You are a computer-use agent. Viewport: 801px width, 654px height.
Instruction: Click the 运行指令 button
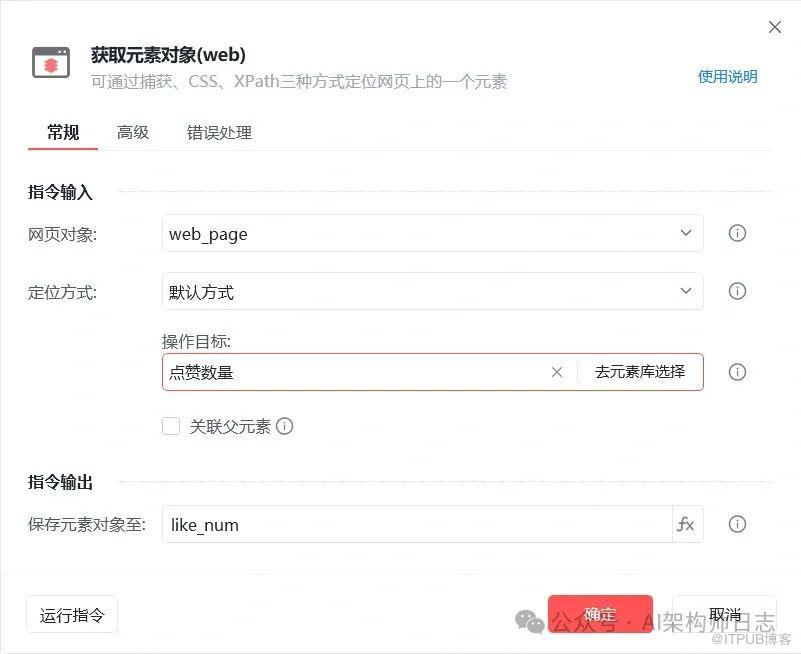click(72, 614)
